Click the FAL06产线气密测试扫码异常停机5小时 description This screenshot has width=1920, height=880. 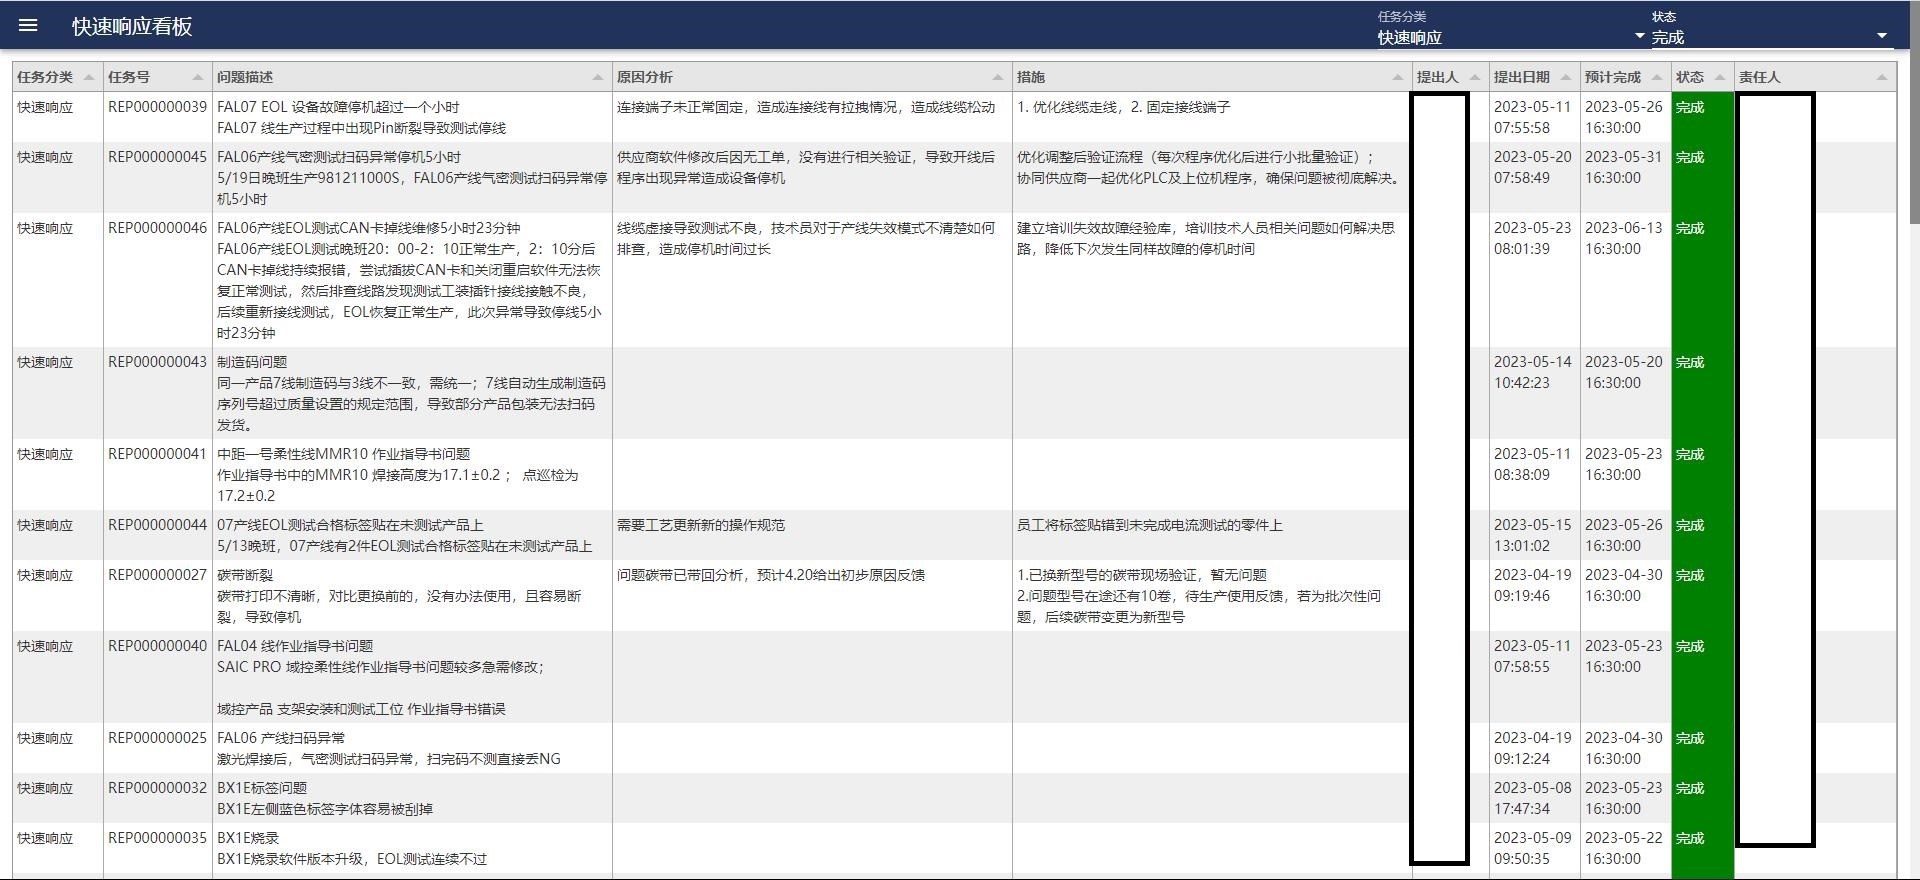pyautogui.click(x=411, y=178)
